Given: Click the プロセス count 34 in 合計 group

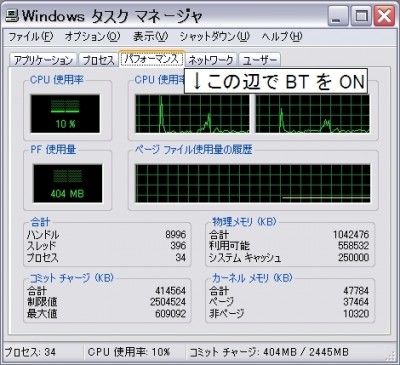Looking at the screenshot, I should 181,257.
